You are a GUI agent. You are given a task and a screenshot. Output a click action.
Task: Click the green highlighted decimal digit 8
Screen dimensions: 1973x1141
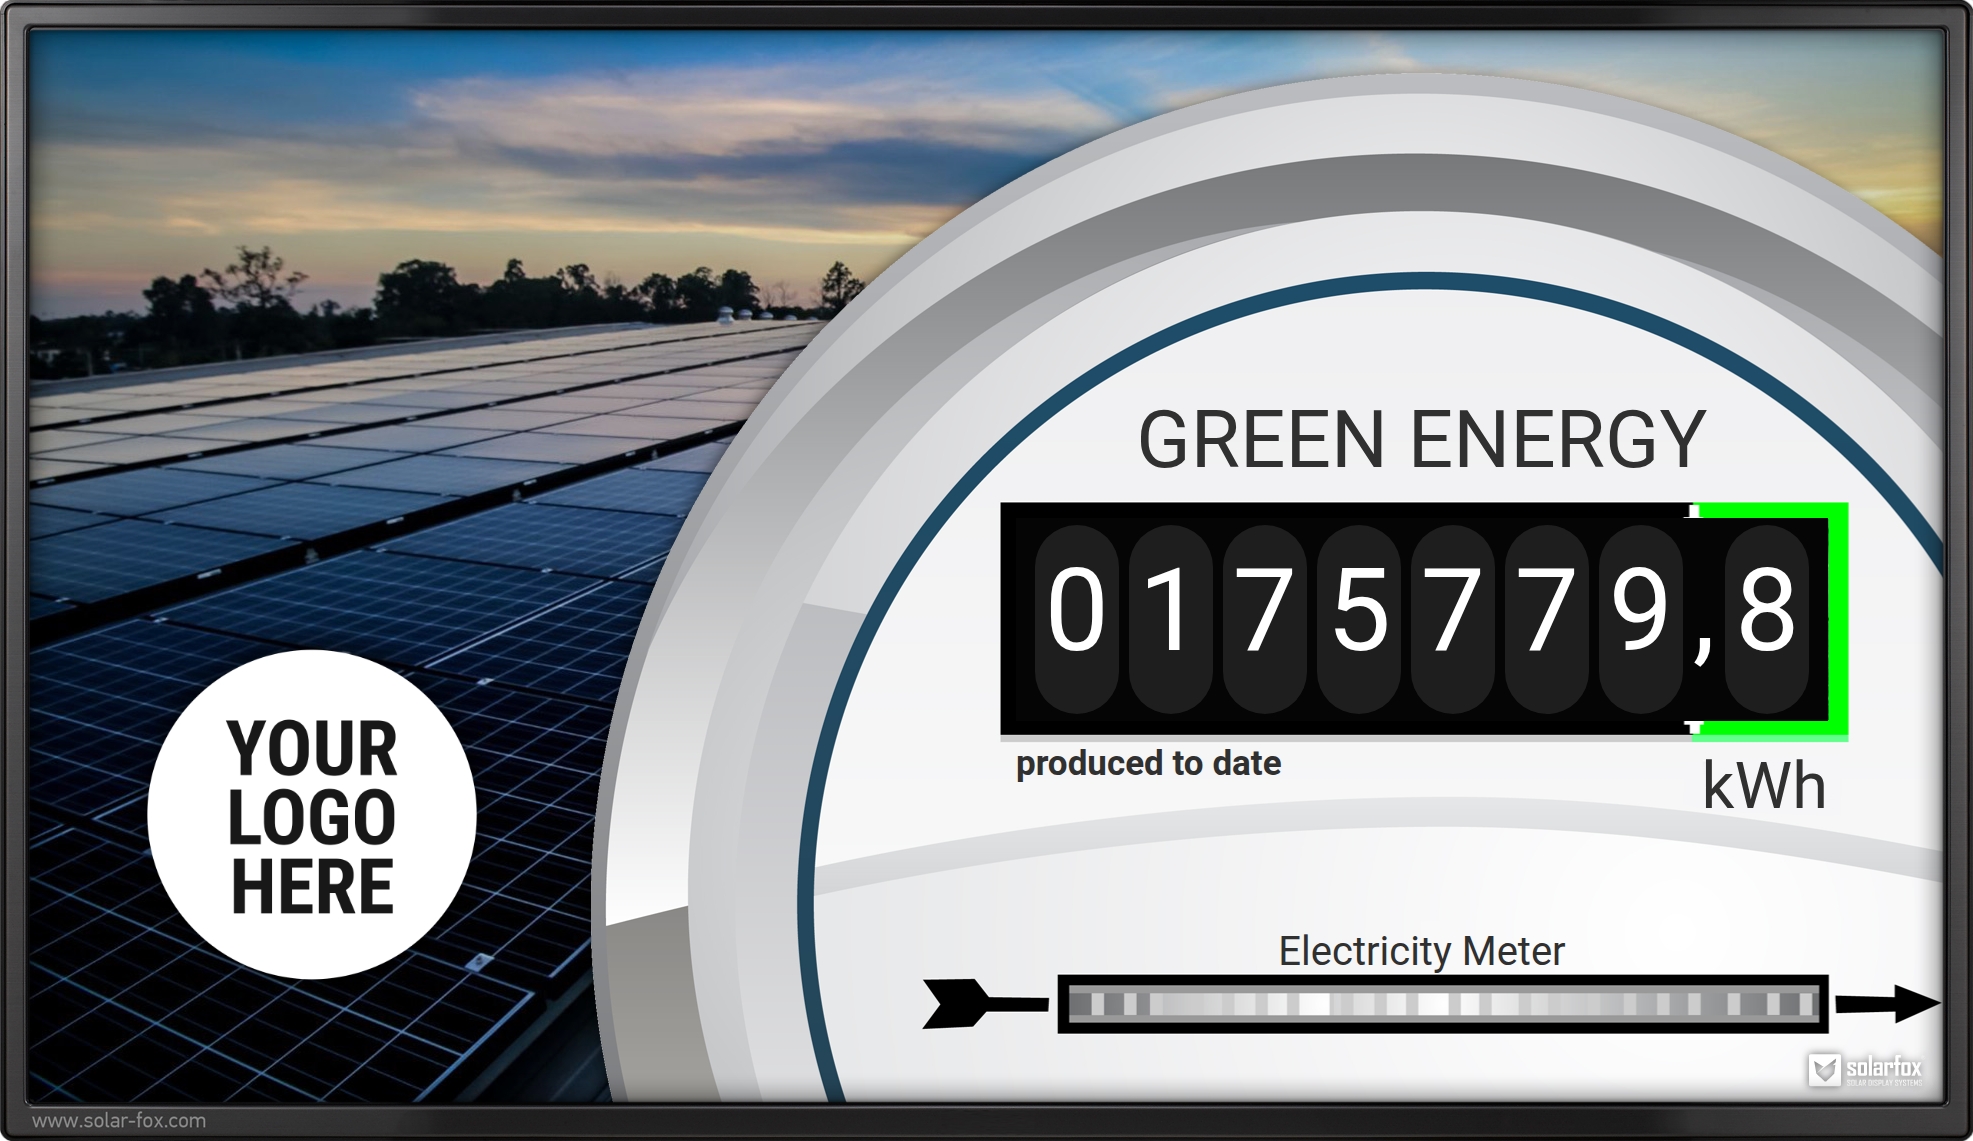pyautogui.click(x=1766, y=612)
